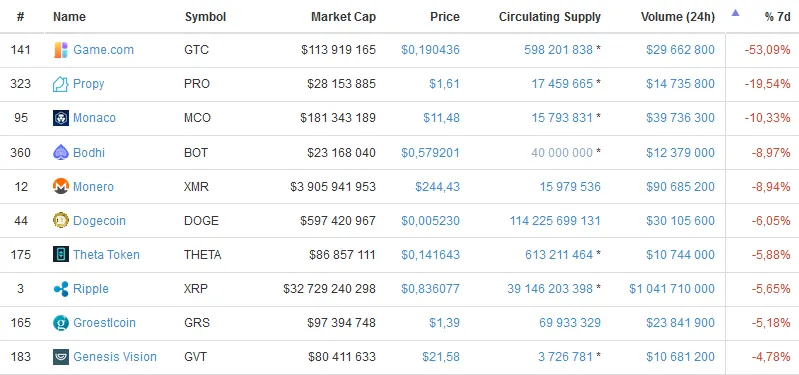Click the Monero orange logo icon
The image size is (799, 375).
61,186
